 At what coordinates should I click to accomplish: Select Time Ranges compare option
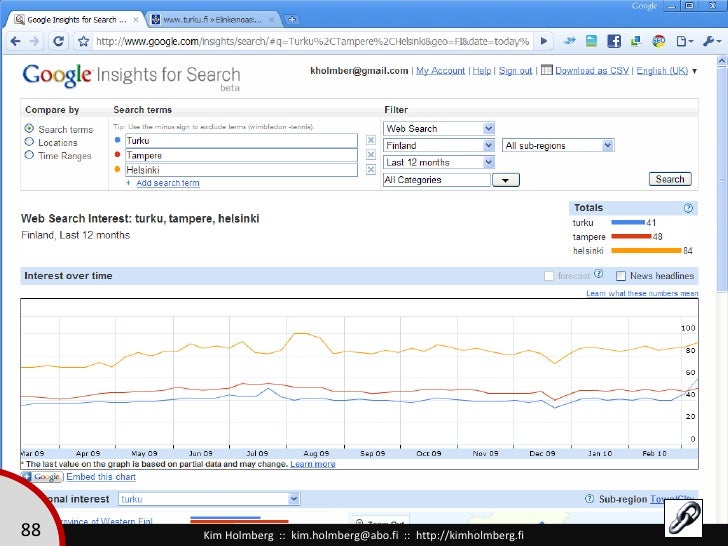[29, 155]
